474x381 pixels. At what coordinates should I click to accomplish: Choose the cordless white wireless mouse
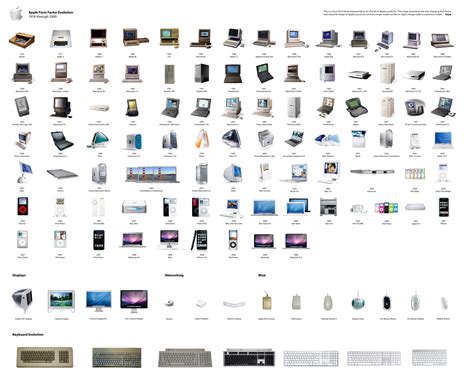pyautogui.click(x=444, y=303)
